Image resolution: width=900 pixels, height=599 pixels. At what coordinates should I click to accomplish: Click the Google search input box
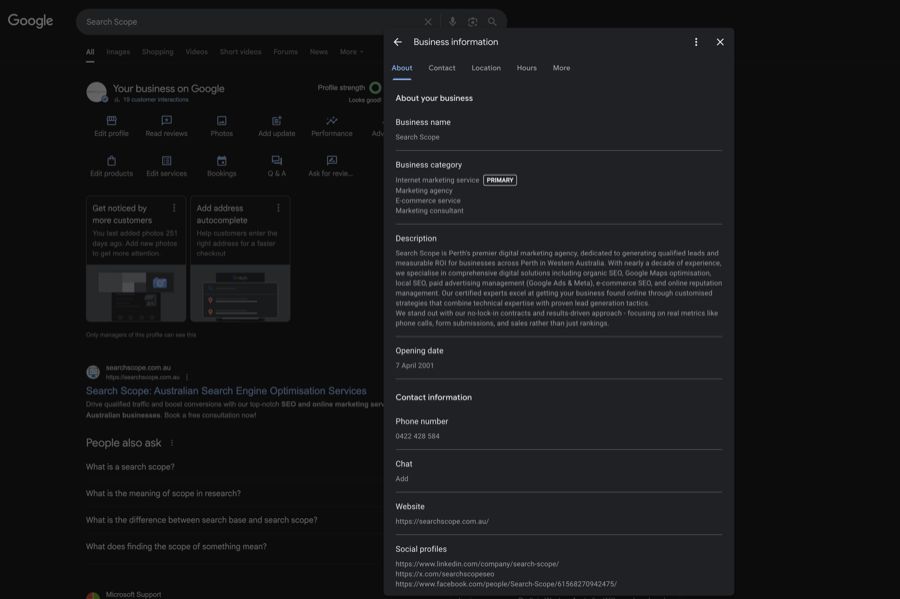250,22
